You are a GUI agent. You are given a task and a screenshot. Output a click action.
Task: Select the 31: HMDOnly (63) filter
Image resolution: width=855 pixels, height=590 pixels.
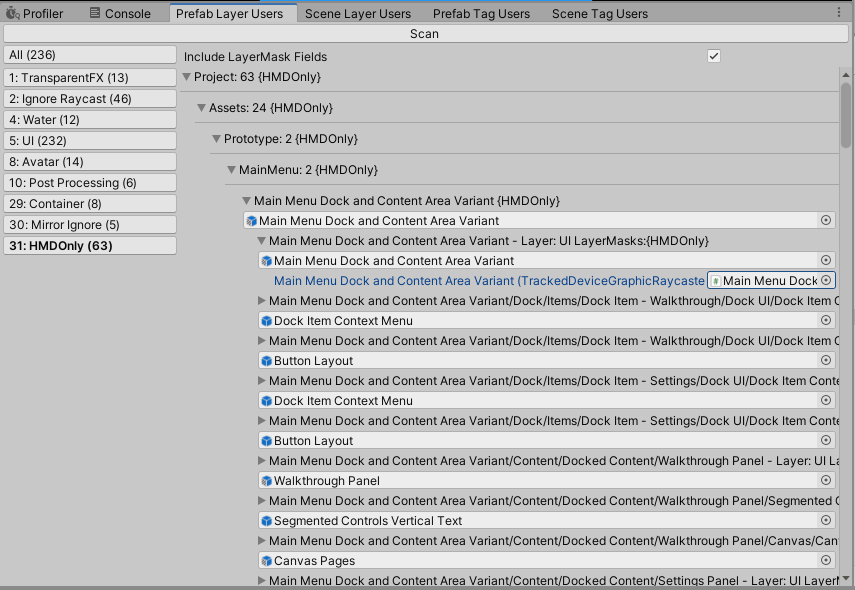tap(90, 245)
